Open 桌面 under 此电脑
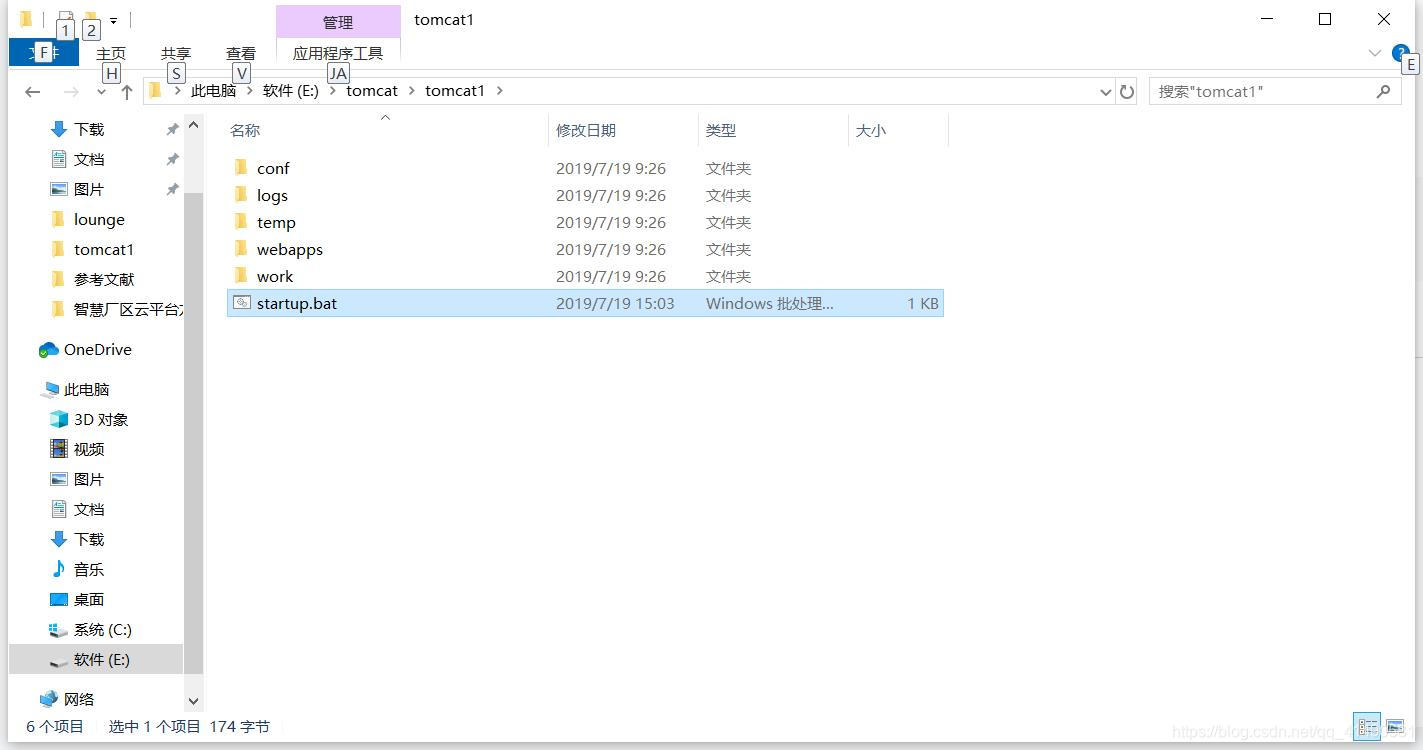 [89, 599]
